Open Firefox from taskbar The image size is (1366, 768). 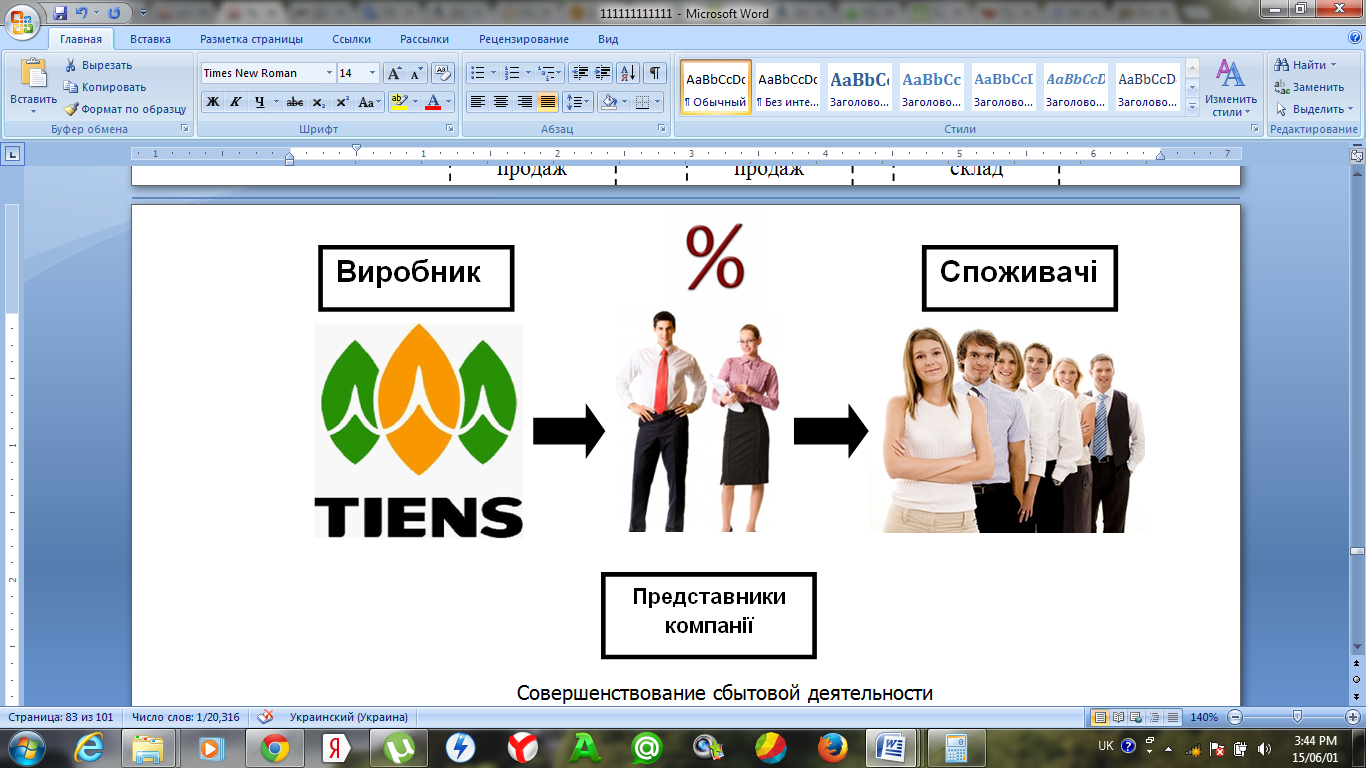831,747
